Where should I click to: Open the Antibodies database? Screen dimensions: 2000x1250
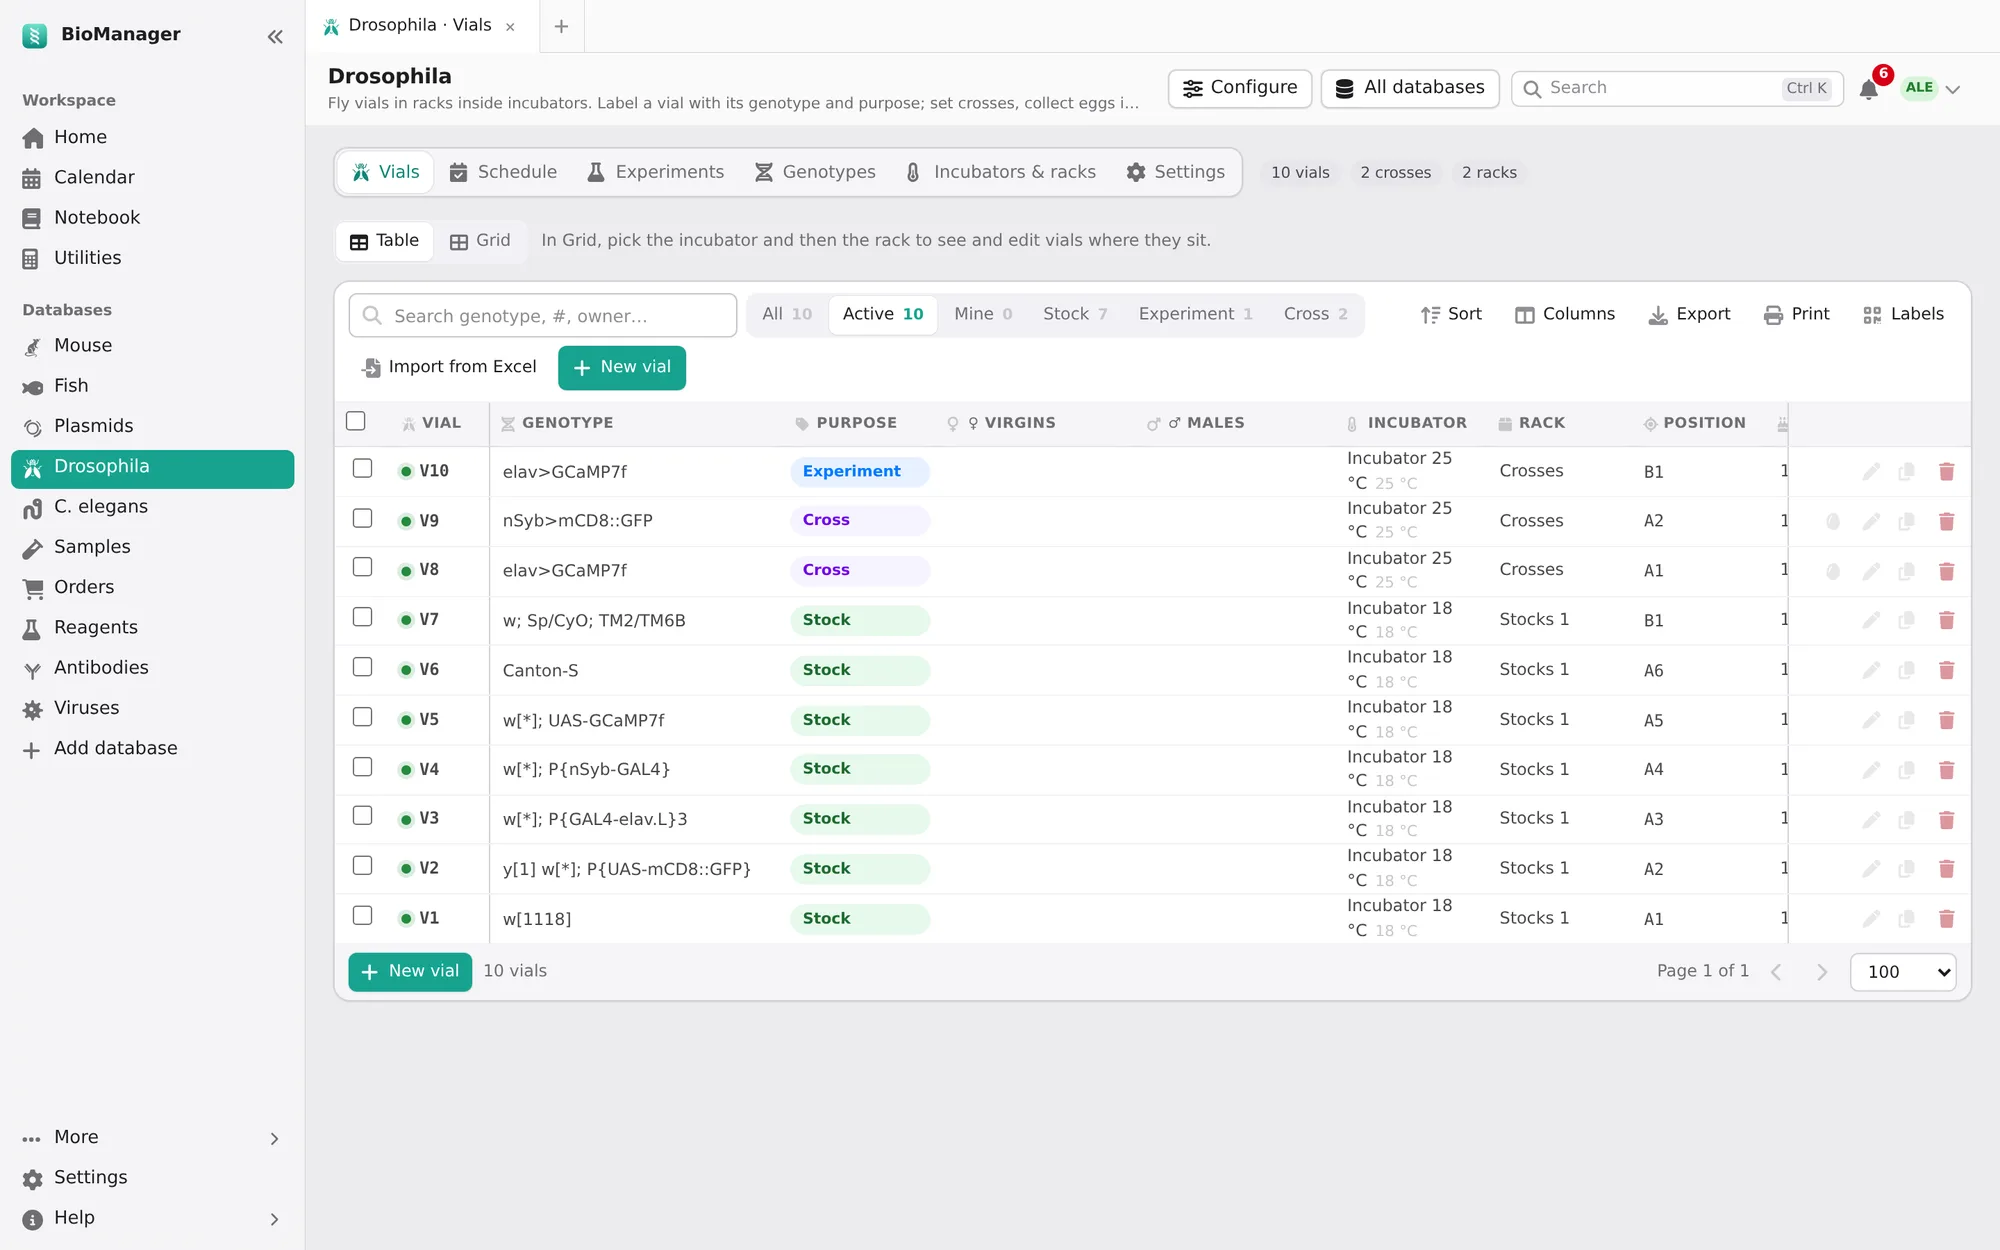click(152, 668)
